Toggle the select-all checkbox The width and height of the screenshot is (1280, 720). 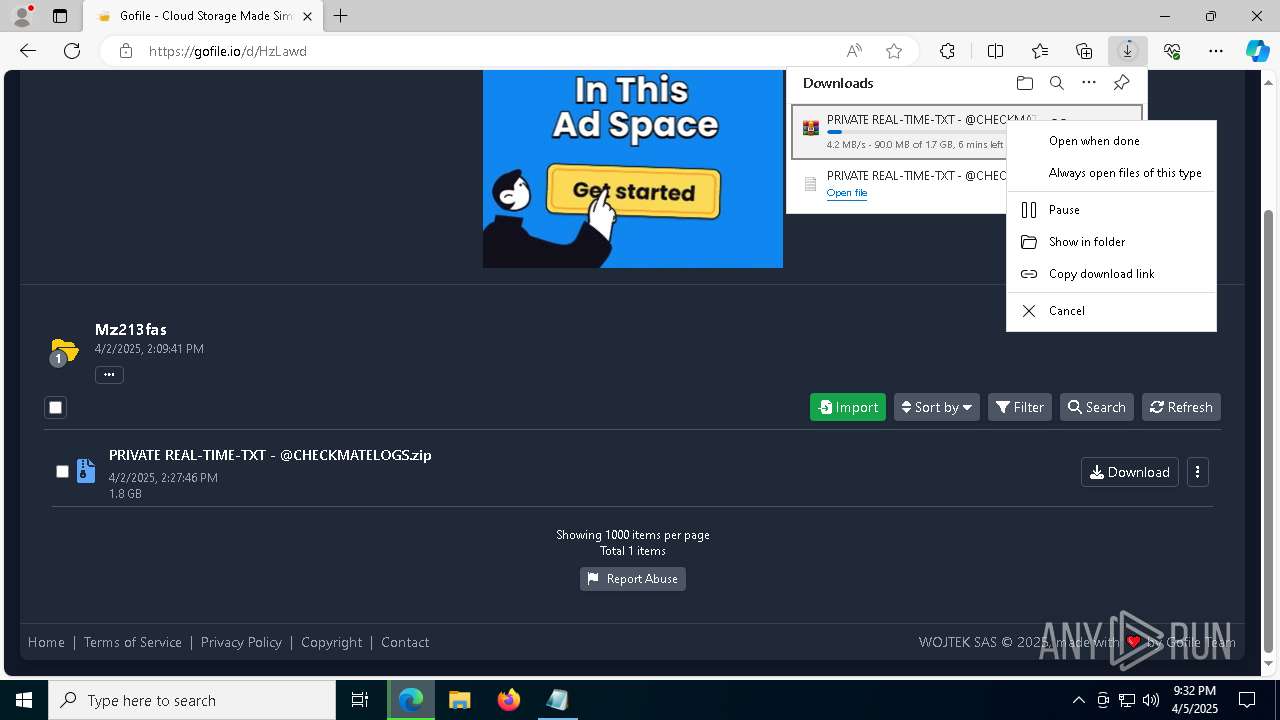tap(56, 407)
